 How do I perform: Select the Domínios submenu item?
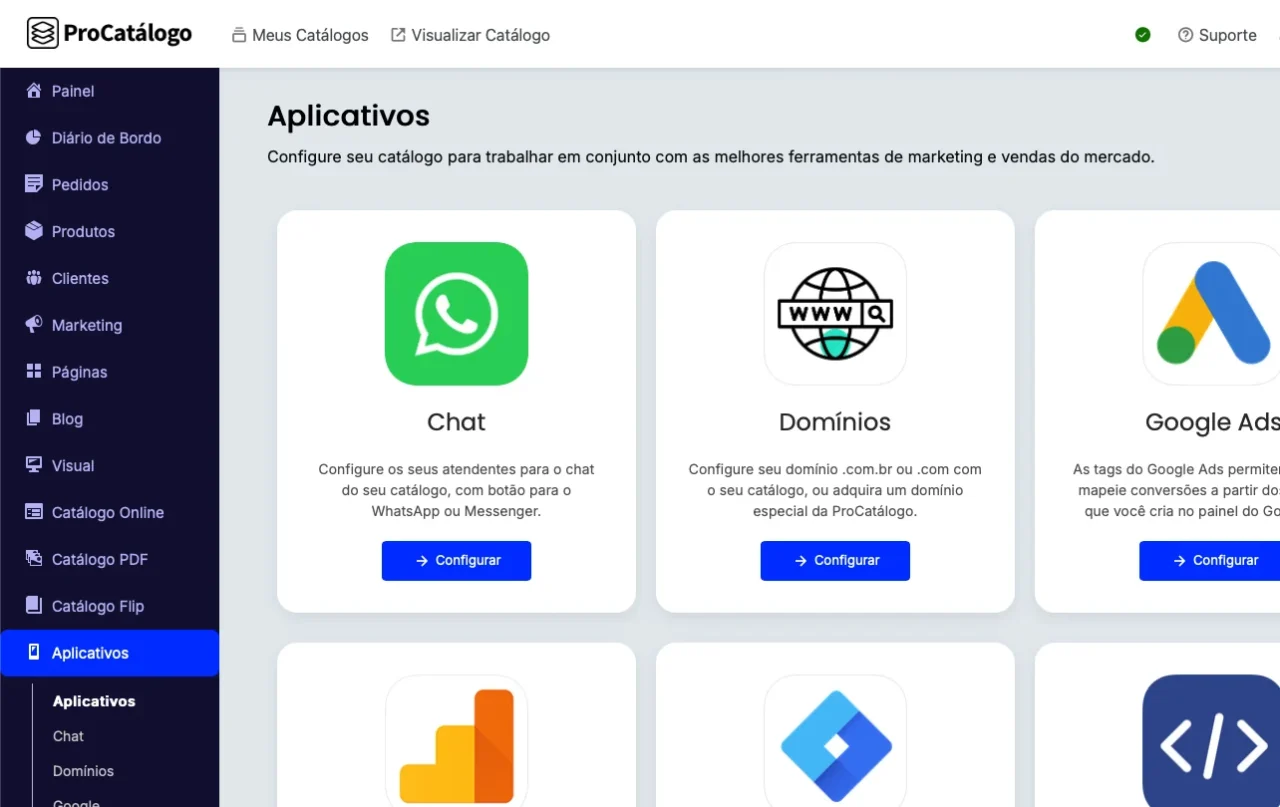click(x=83, y=771)
